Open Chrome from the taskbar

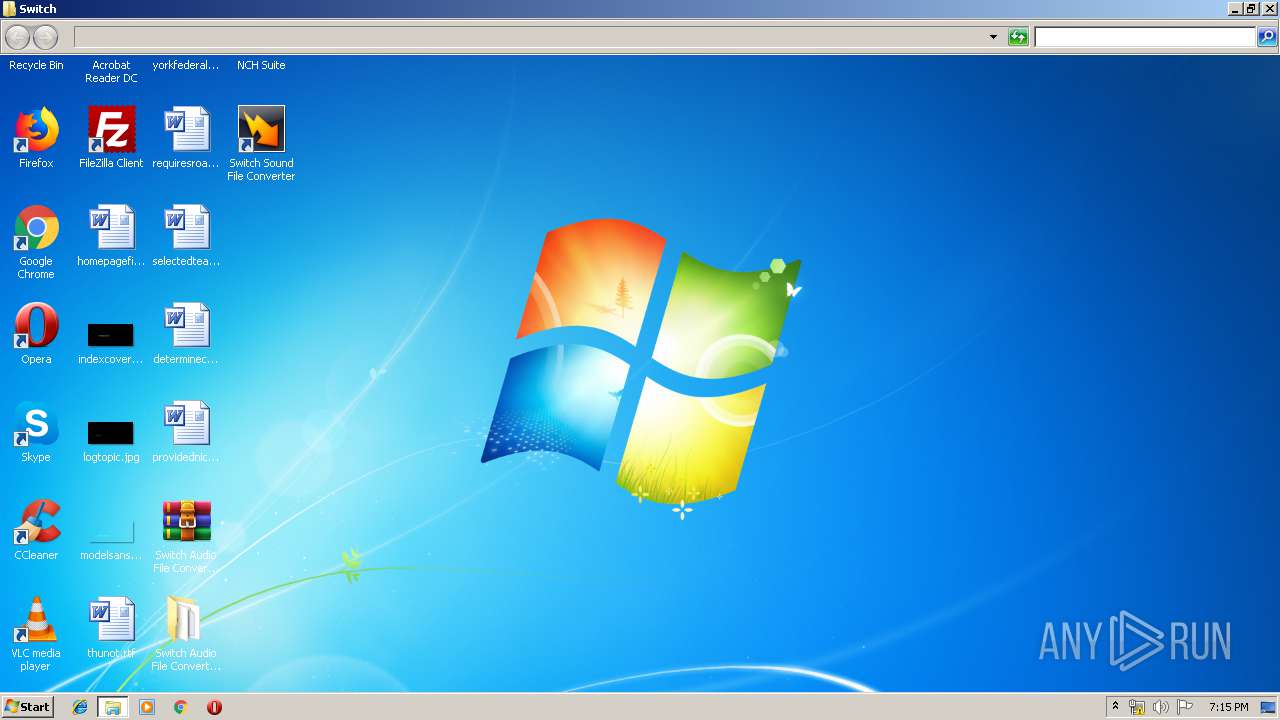[x=181, y=707]
